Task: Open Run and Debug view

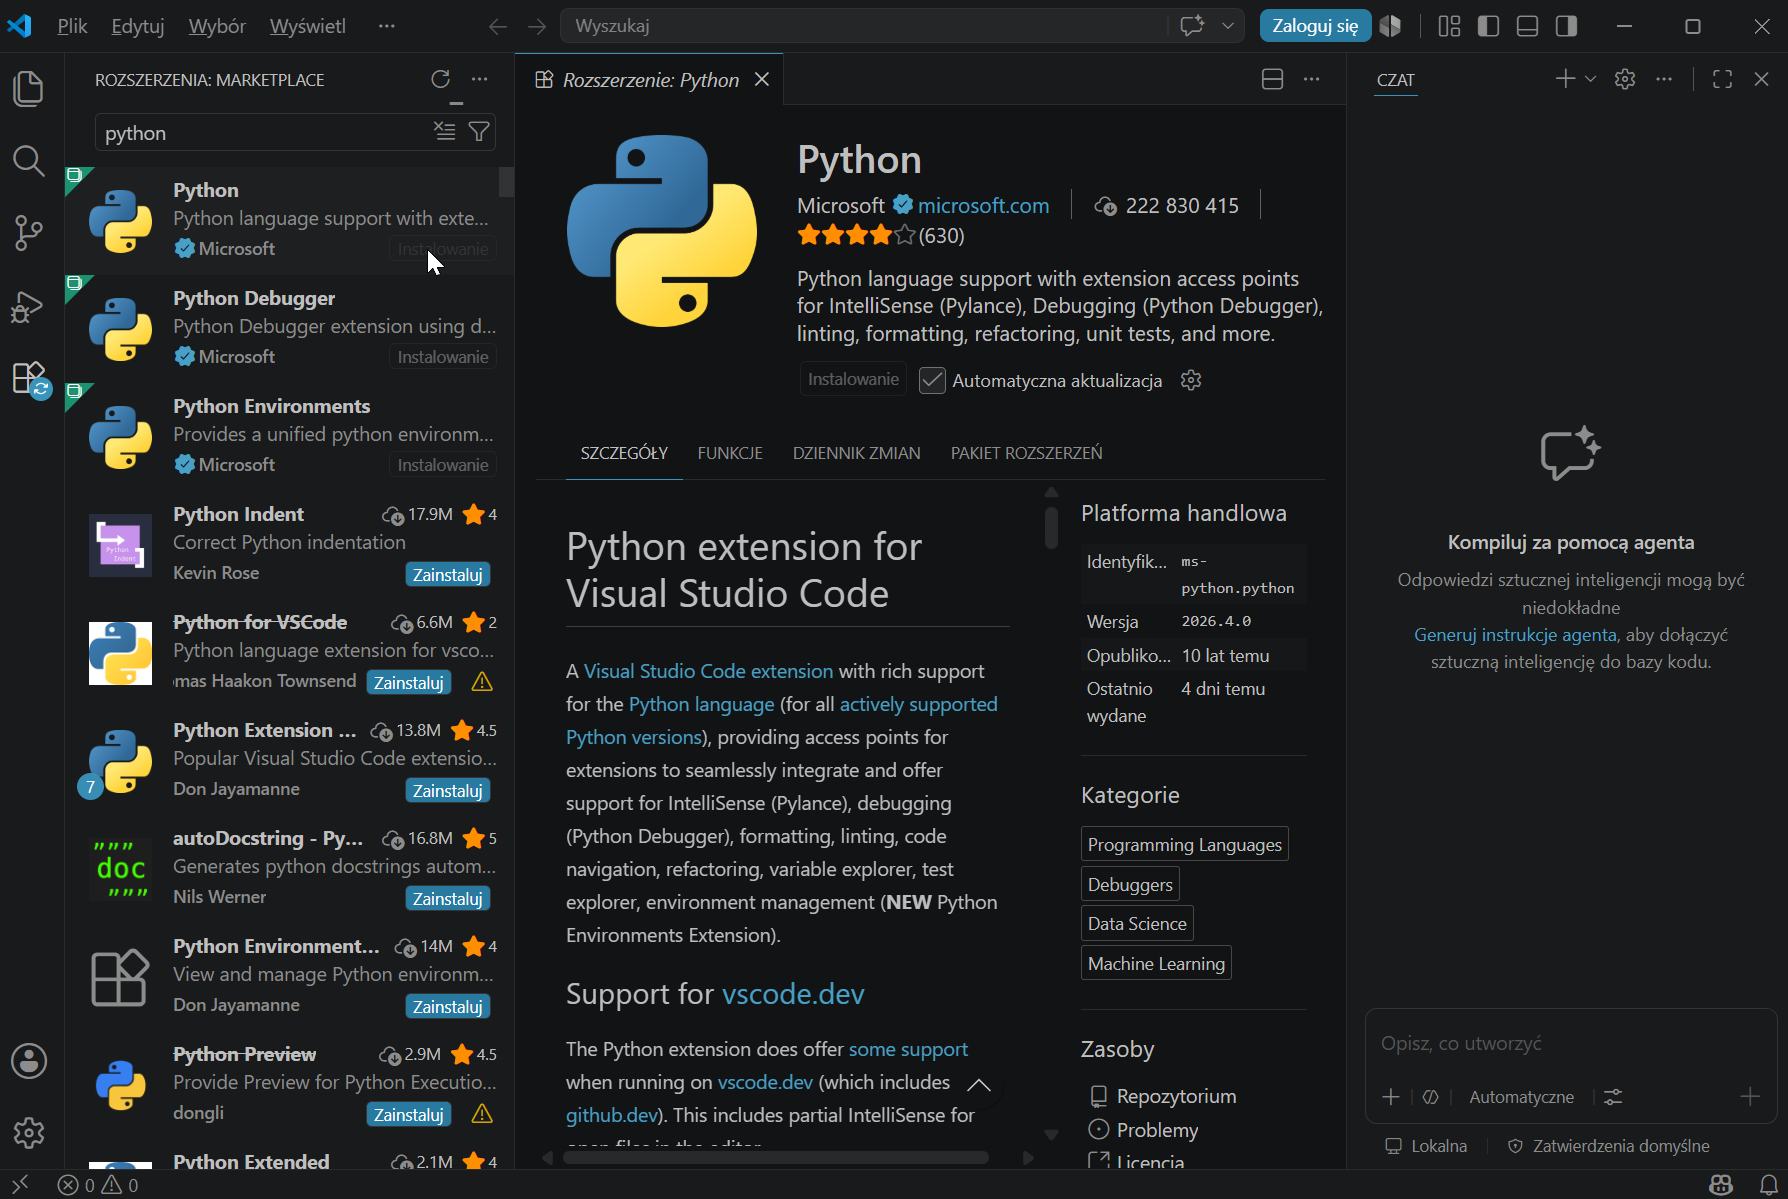Action: point(29,306)
